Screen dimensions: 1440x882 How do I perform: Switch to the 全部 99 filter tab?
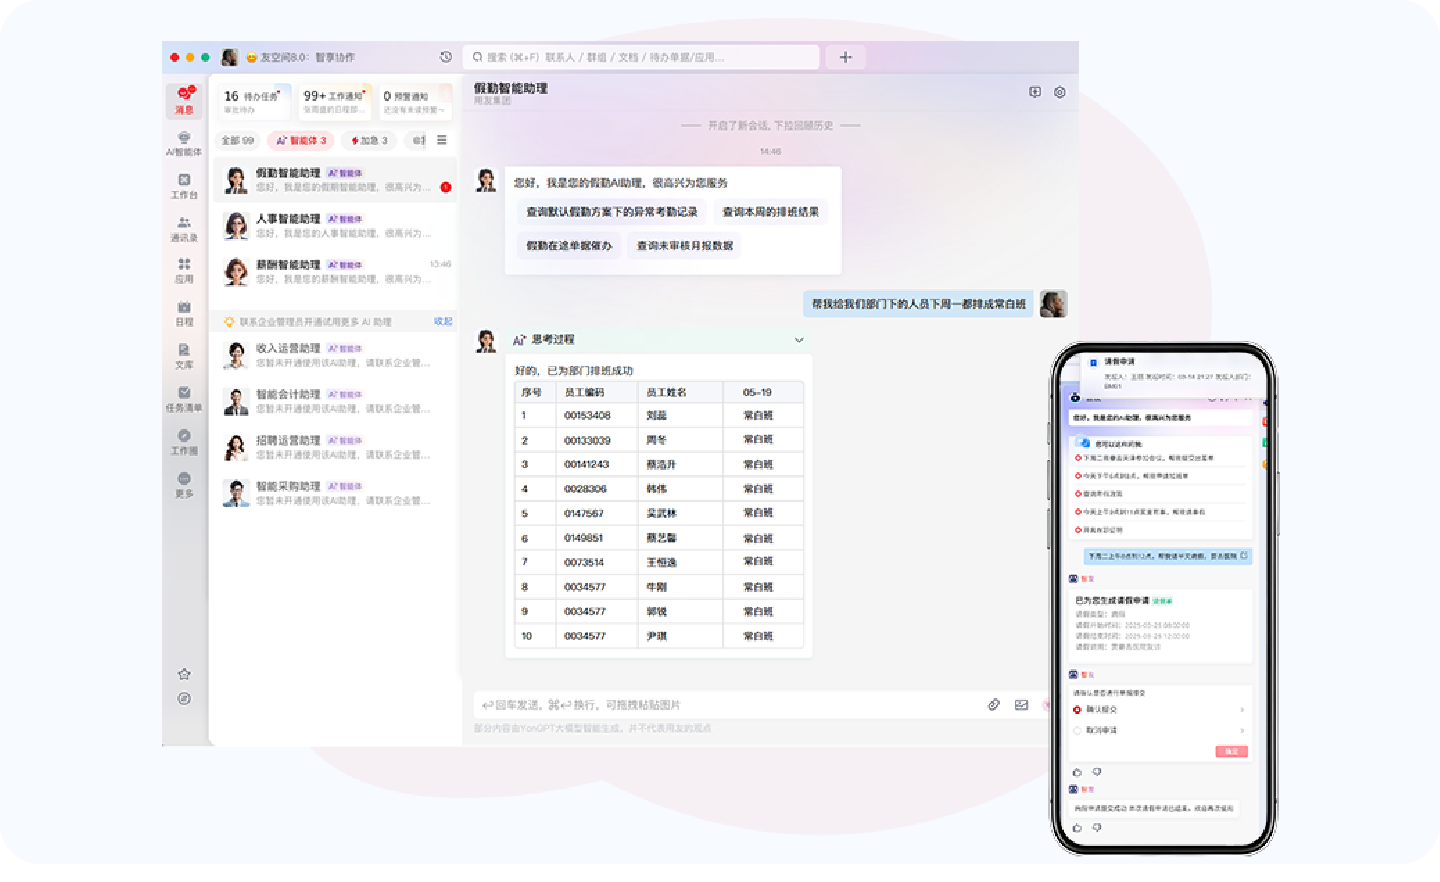238,141
